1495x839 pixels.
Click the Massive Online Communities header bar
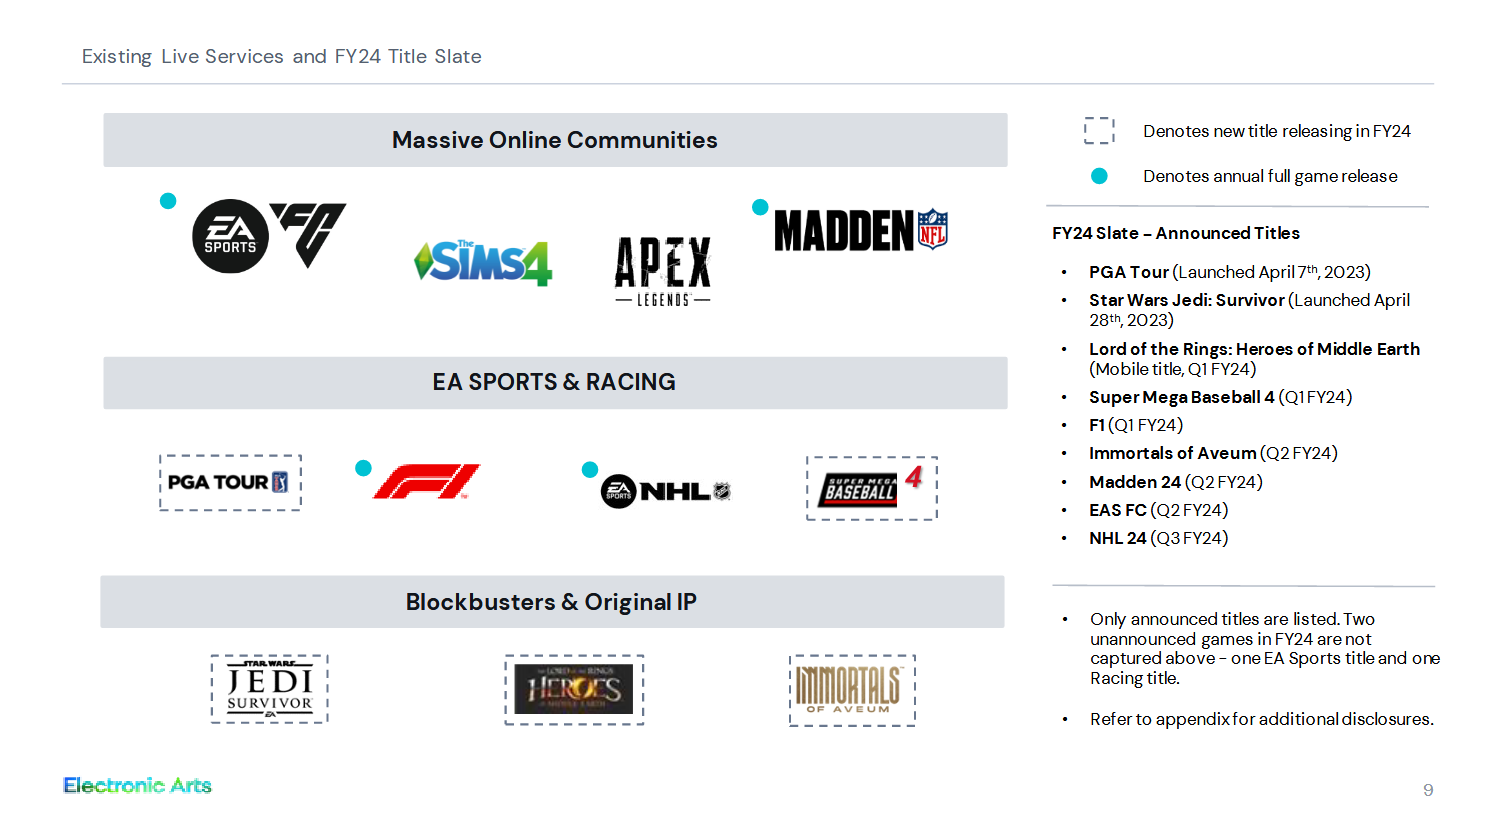pos(555,140)
